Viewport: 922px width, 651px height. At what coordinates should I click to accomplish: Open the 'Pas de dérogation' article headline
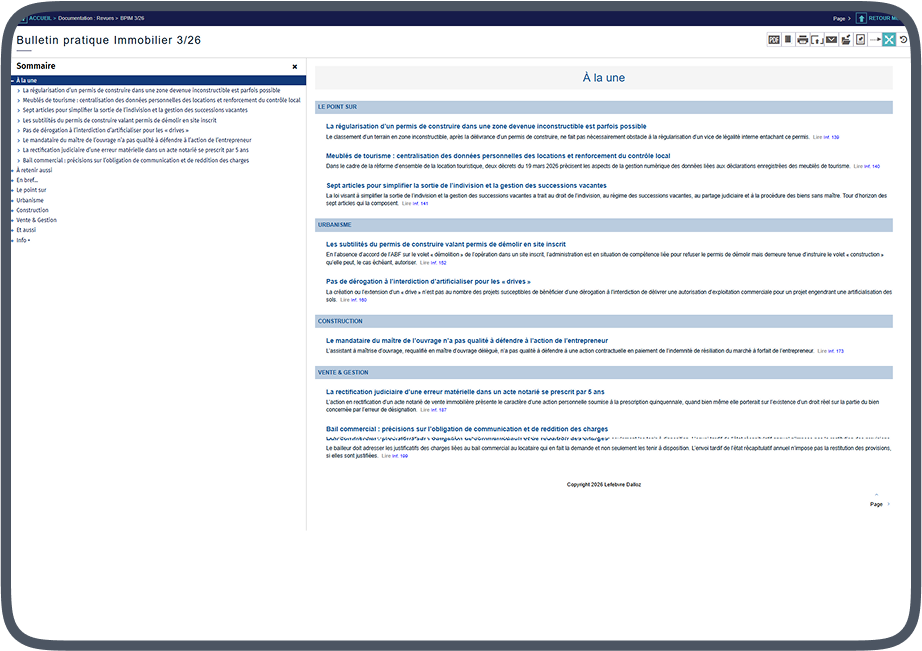pos(428,282)
